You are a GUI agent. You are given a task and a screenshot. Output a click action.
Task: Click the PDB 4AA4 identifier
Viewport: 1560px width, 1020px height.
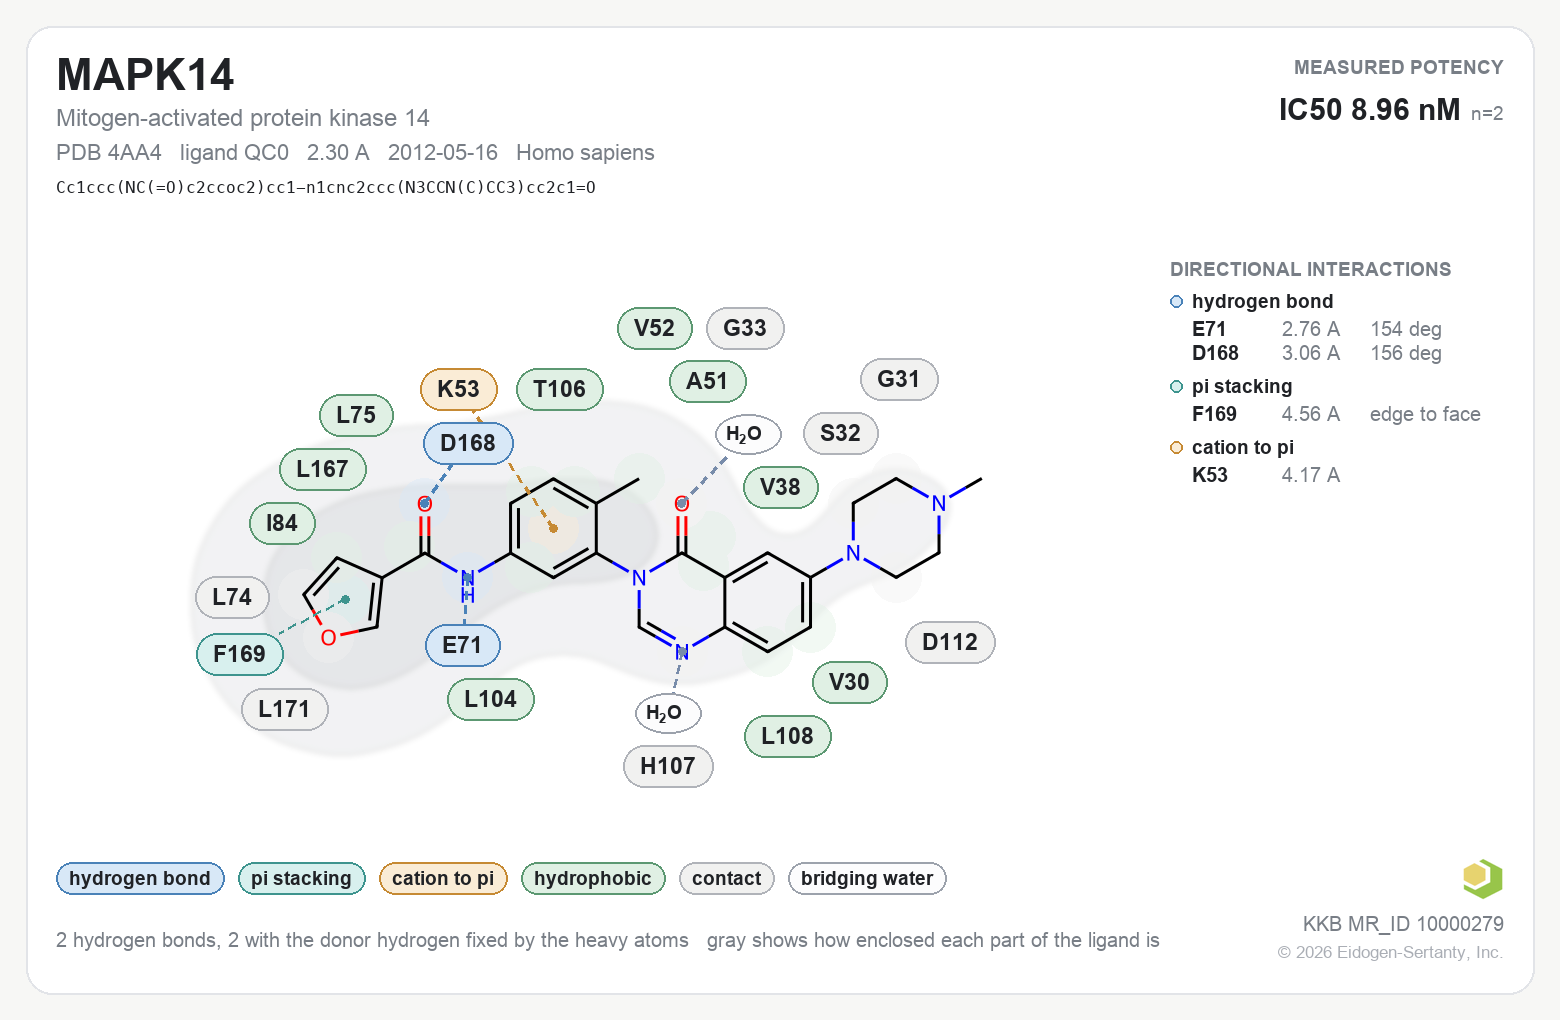[109, 152]
